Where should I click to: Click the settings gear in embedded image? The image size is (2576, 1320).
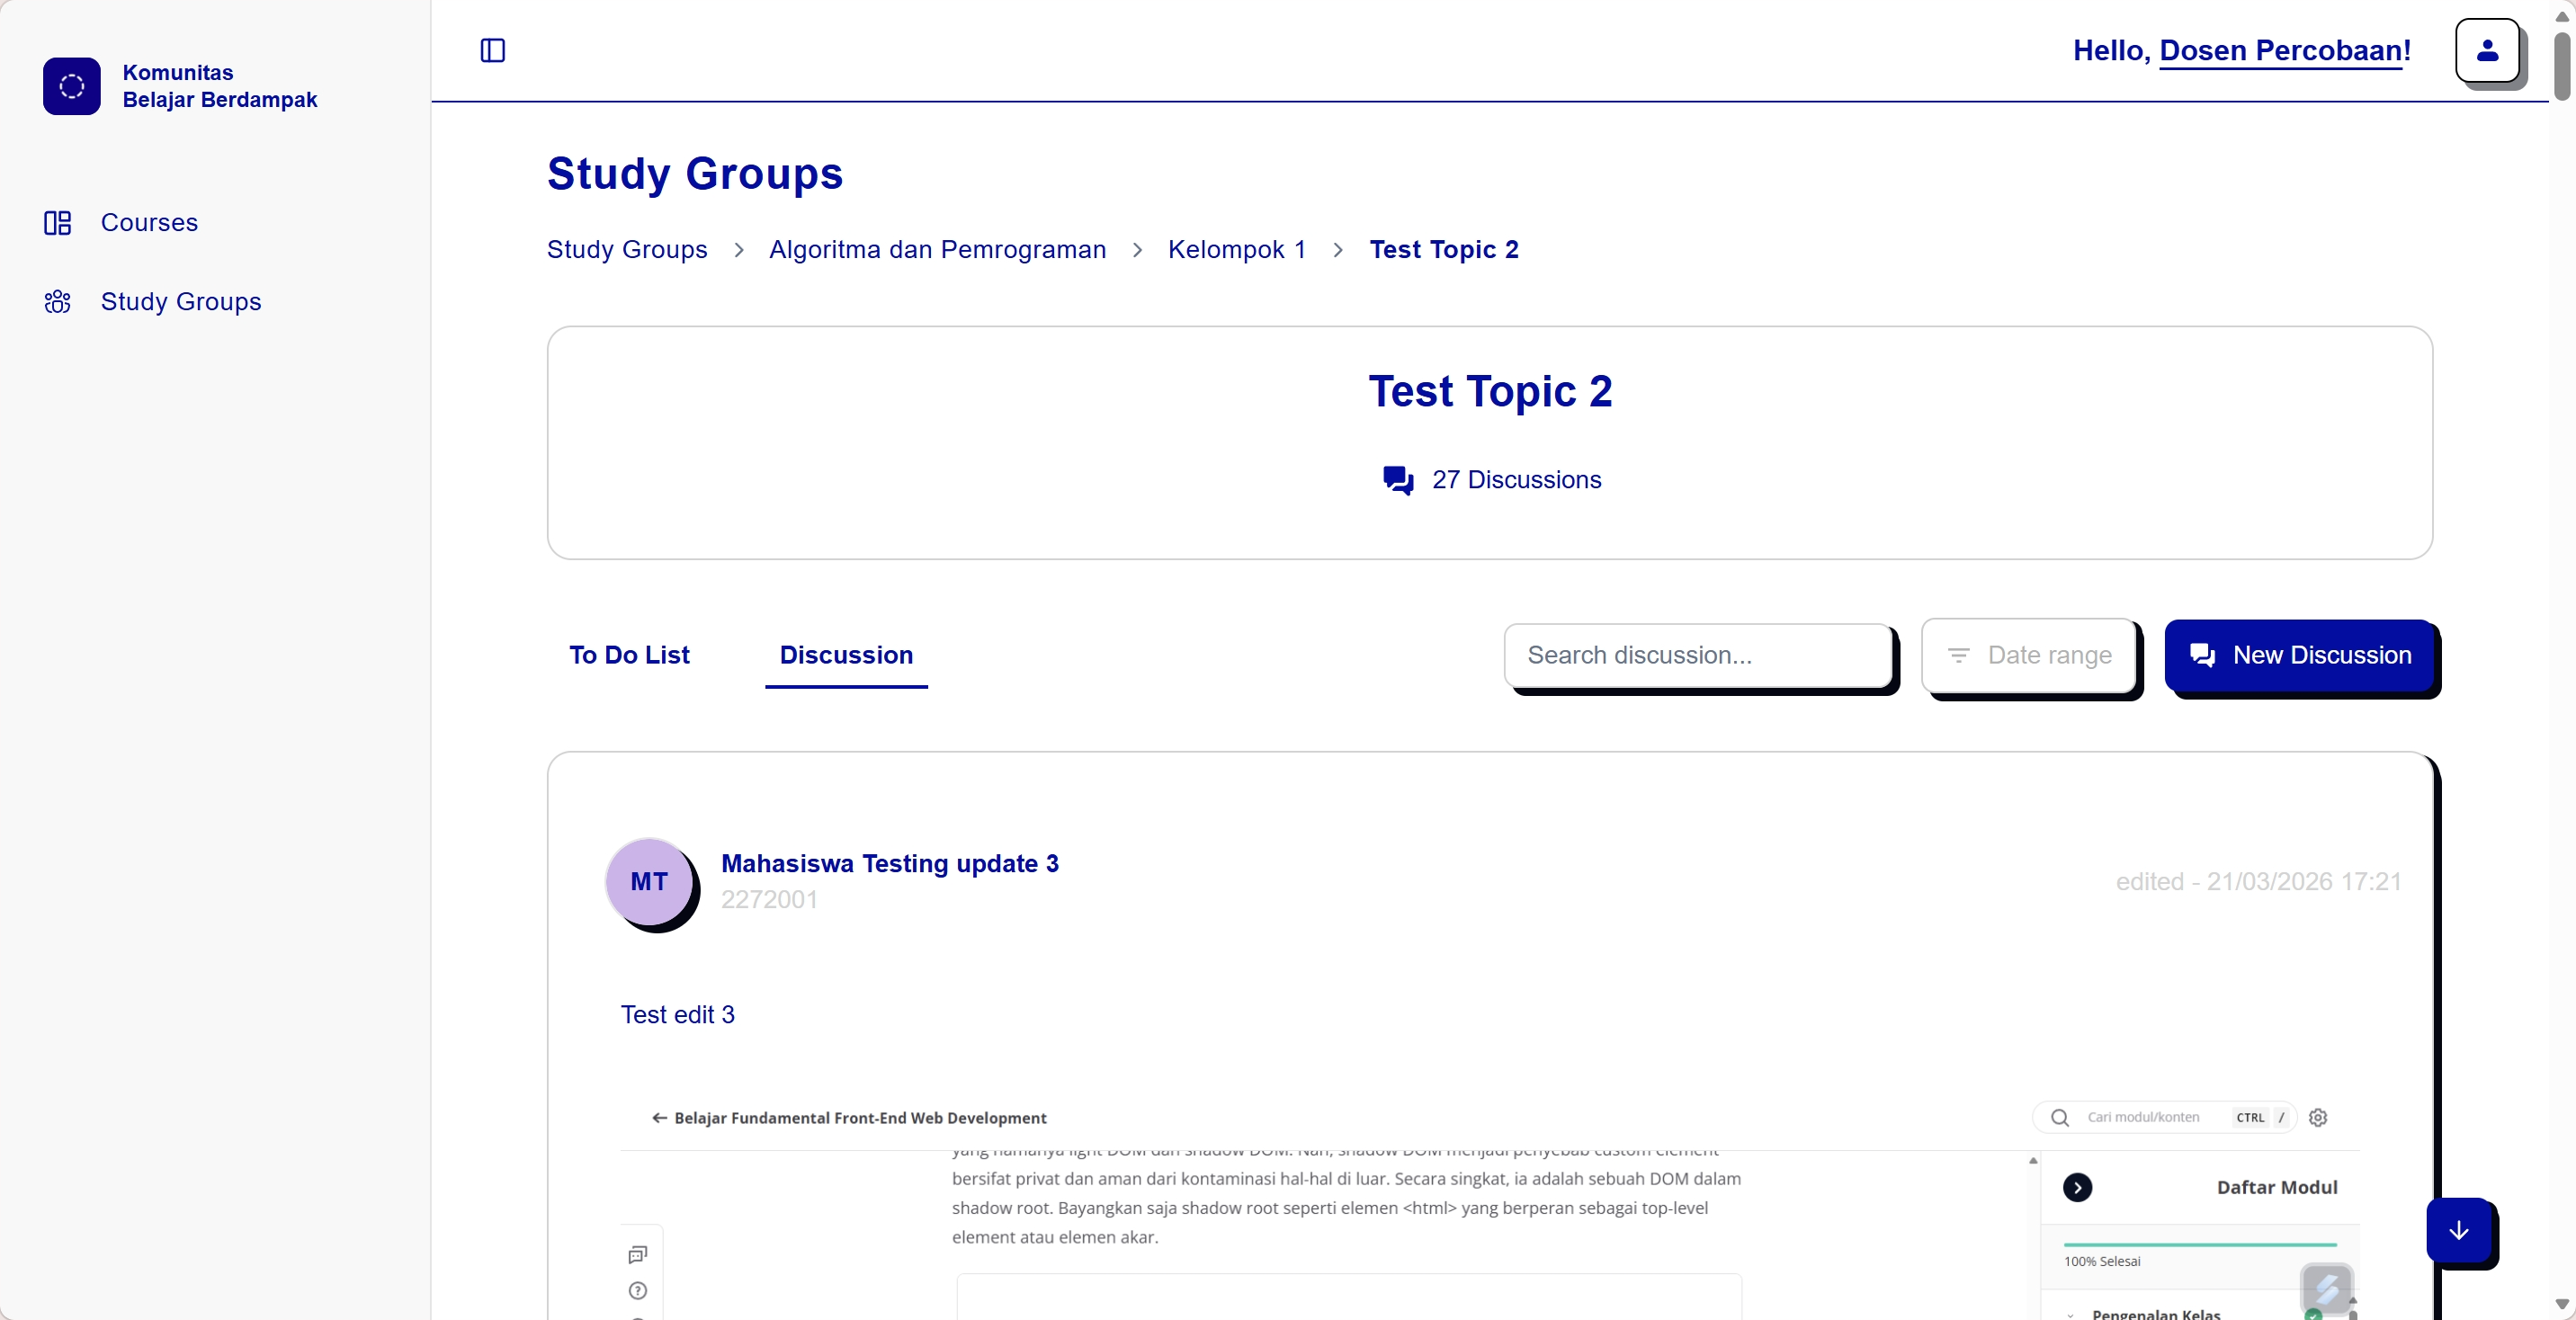pyautogui.click(x=2318, y=1117)
